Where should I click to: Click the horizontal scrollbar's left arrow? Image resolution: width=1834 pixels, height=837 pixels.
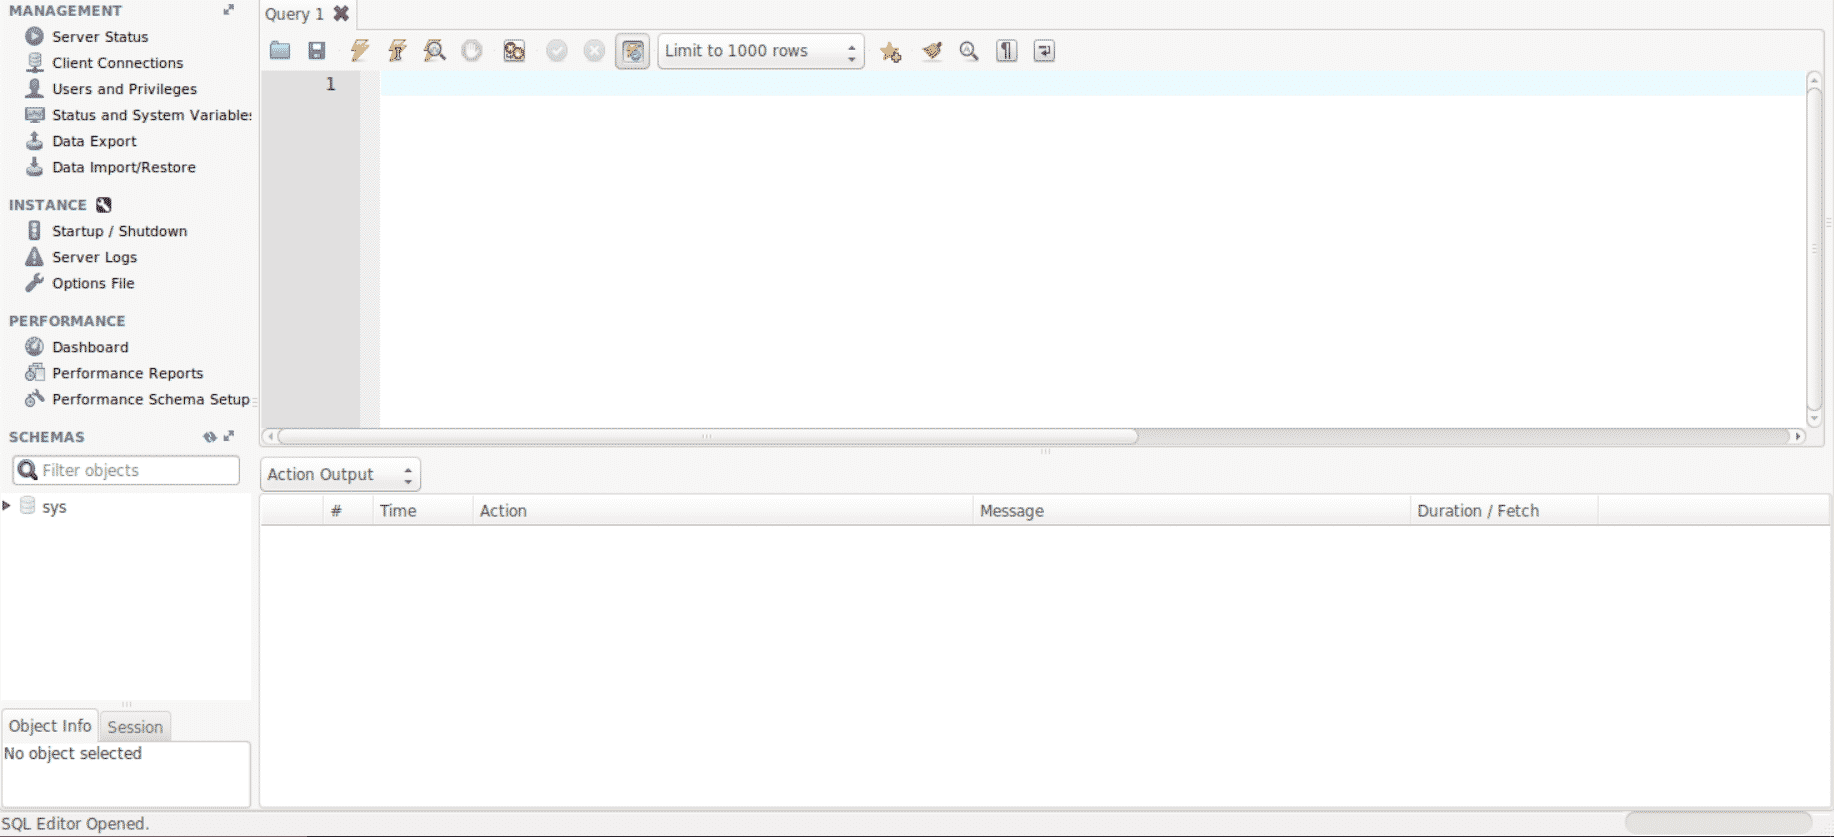pyautogui.click(x=270, y=436)
